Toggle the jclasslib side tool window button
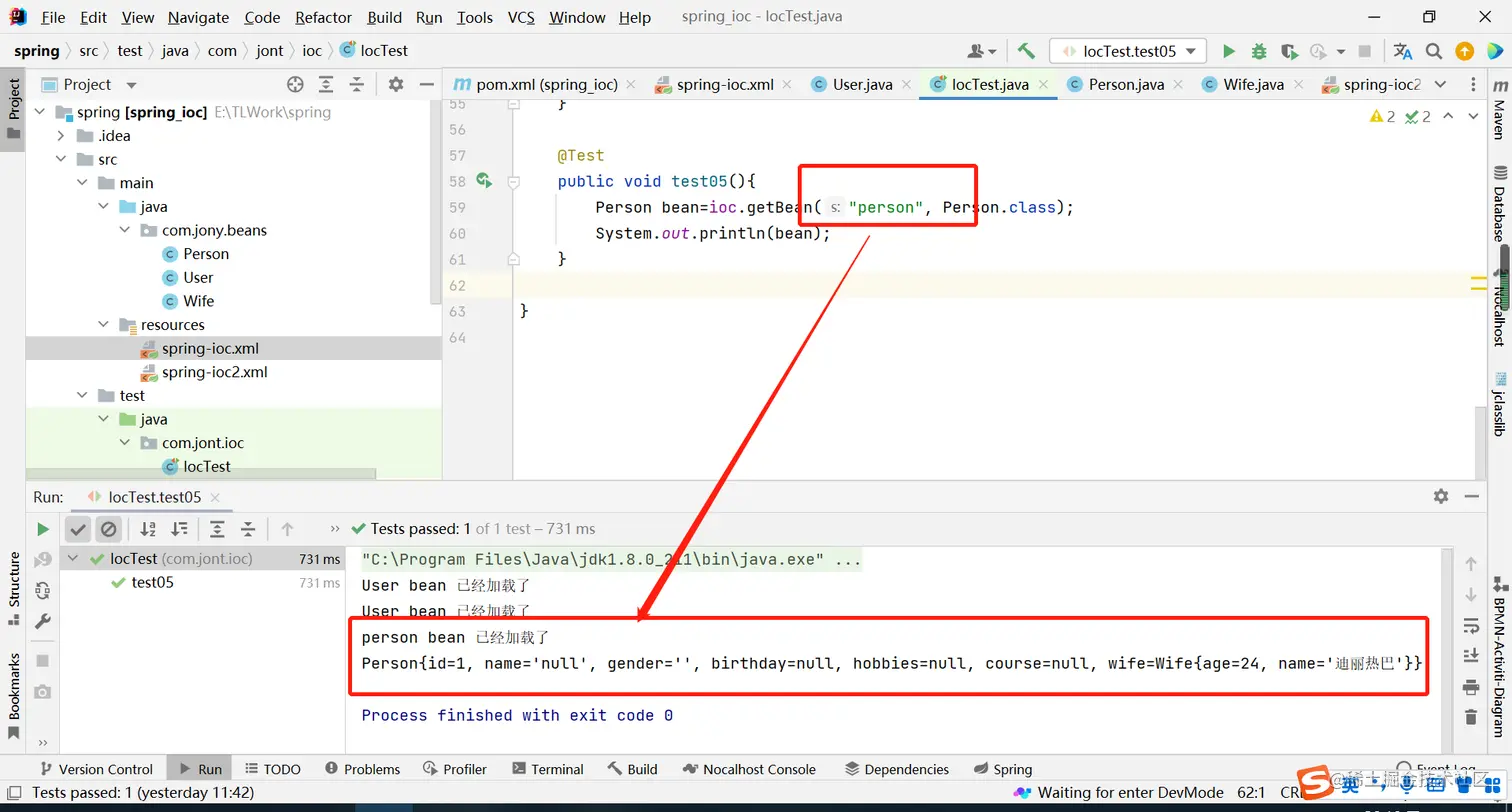This screenshot has height=812, width=1512. coord(1499,404)
